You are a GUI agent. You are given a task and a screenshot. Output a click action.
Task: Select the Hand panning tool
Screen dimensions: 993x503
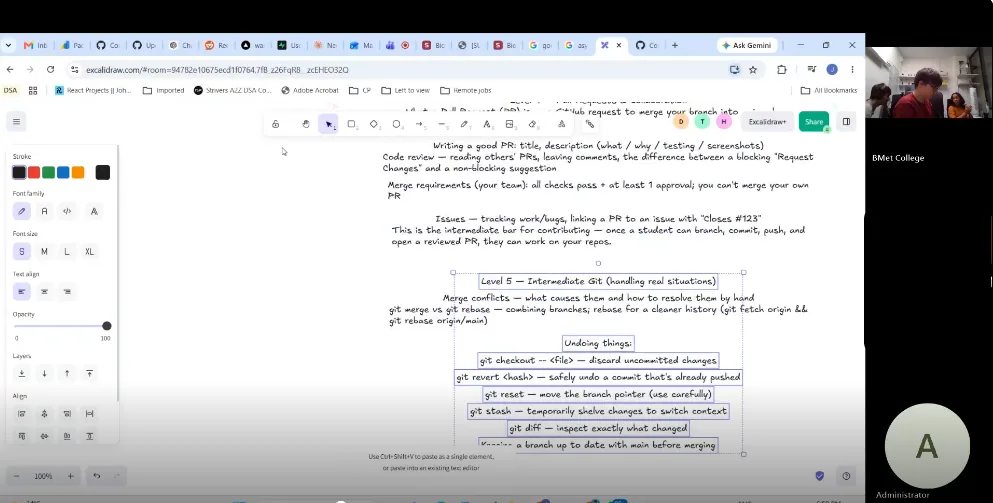[306, 124]
